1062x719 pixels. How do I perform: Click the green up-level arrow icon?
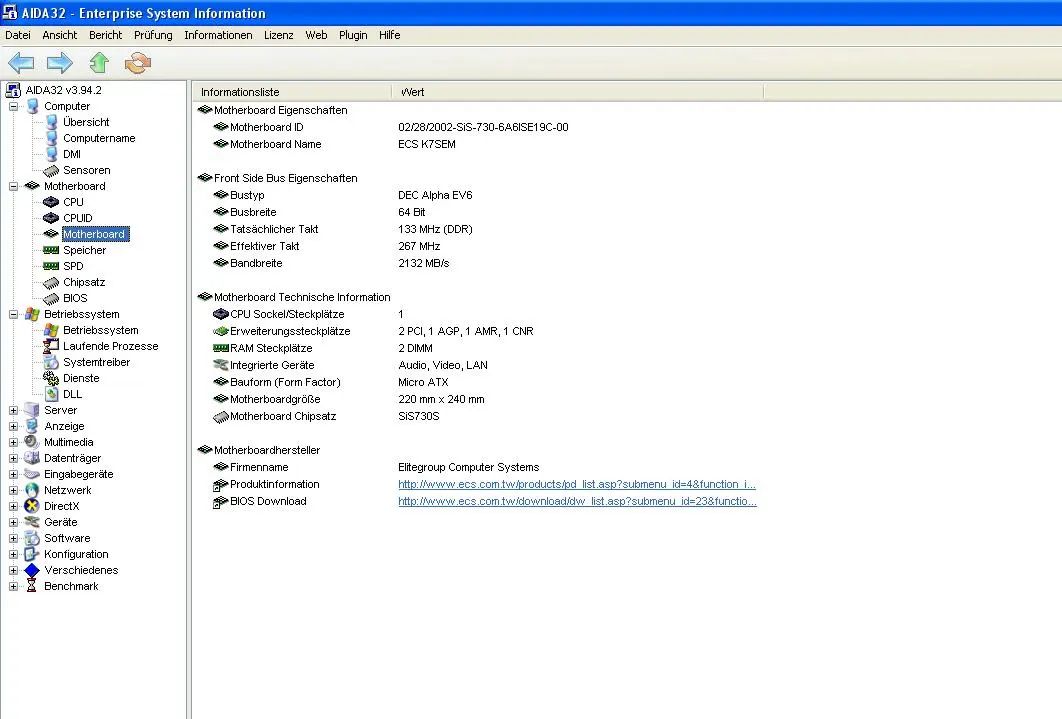coord(99,63)
